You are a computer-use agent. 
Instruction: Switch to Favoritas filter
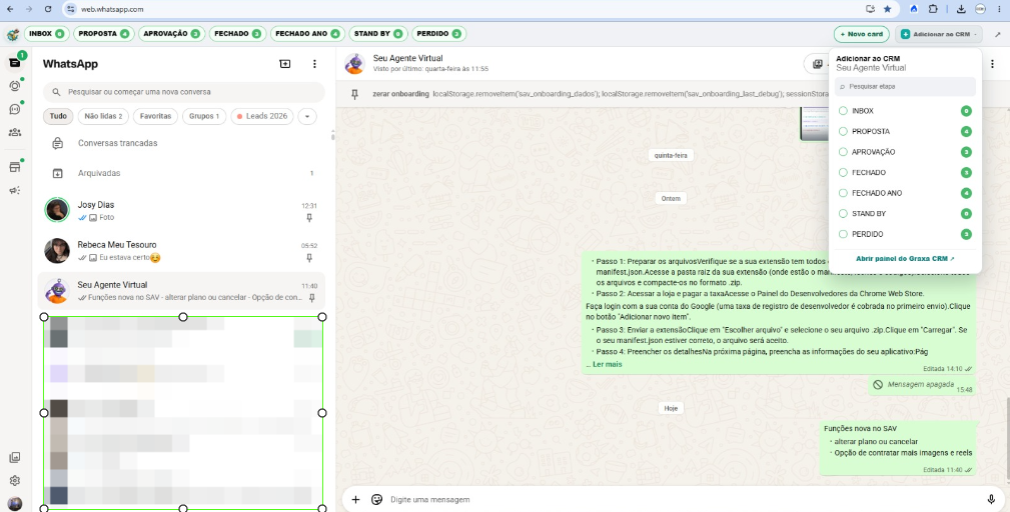155,117
